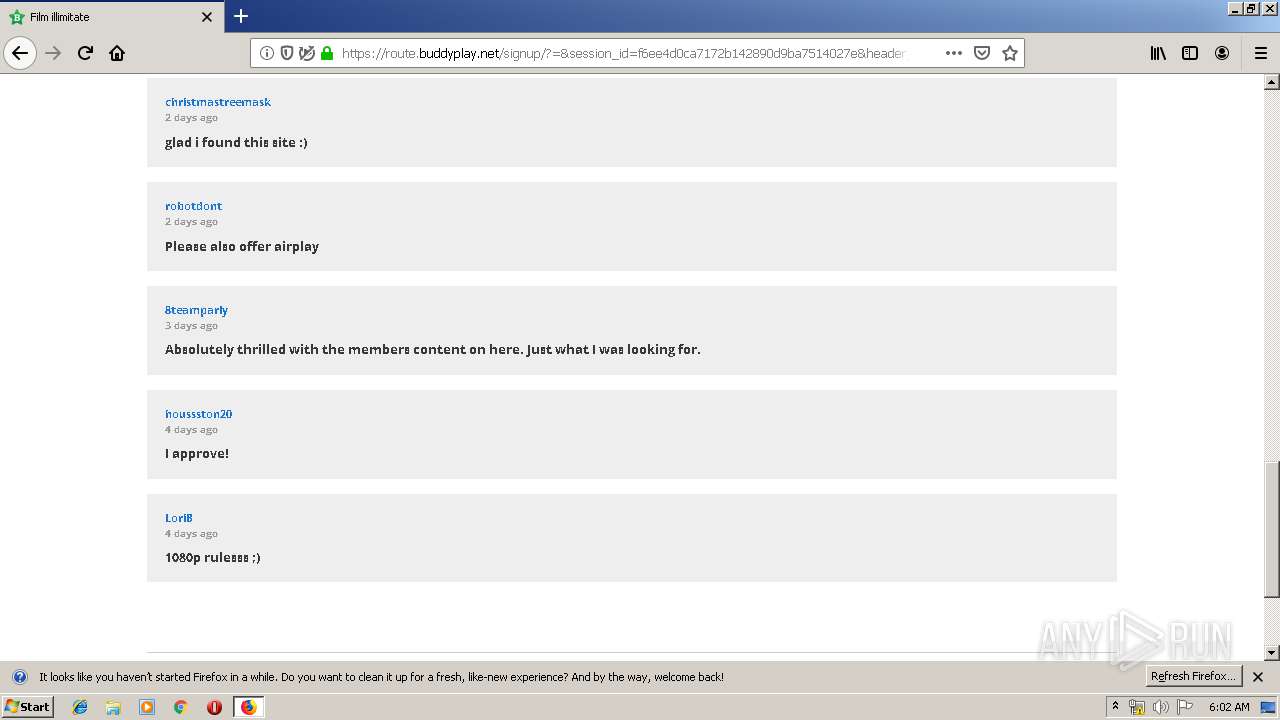Close the Film illimitate tab
Viewport: 1280px width, 720px height.
point(207,17)
